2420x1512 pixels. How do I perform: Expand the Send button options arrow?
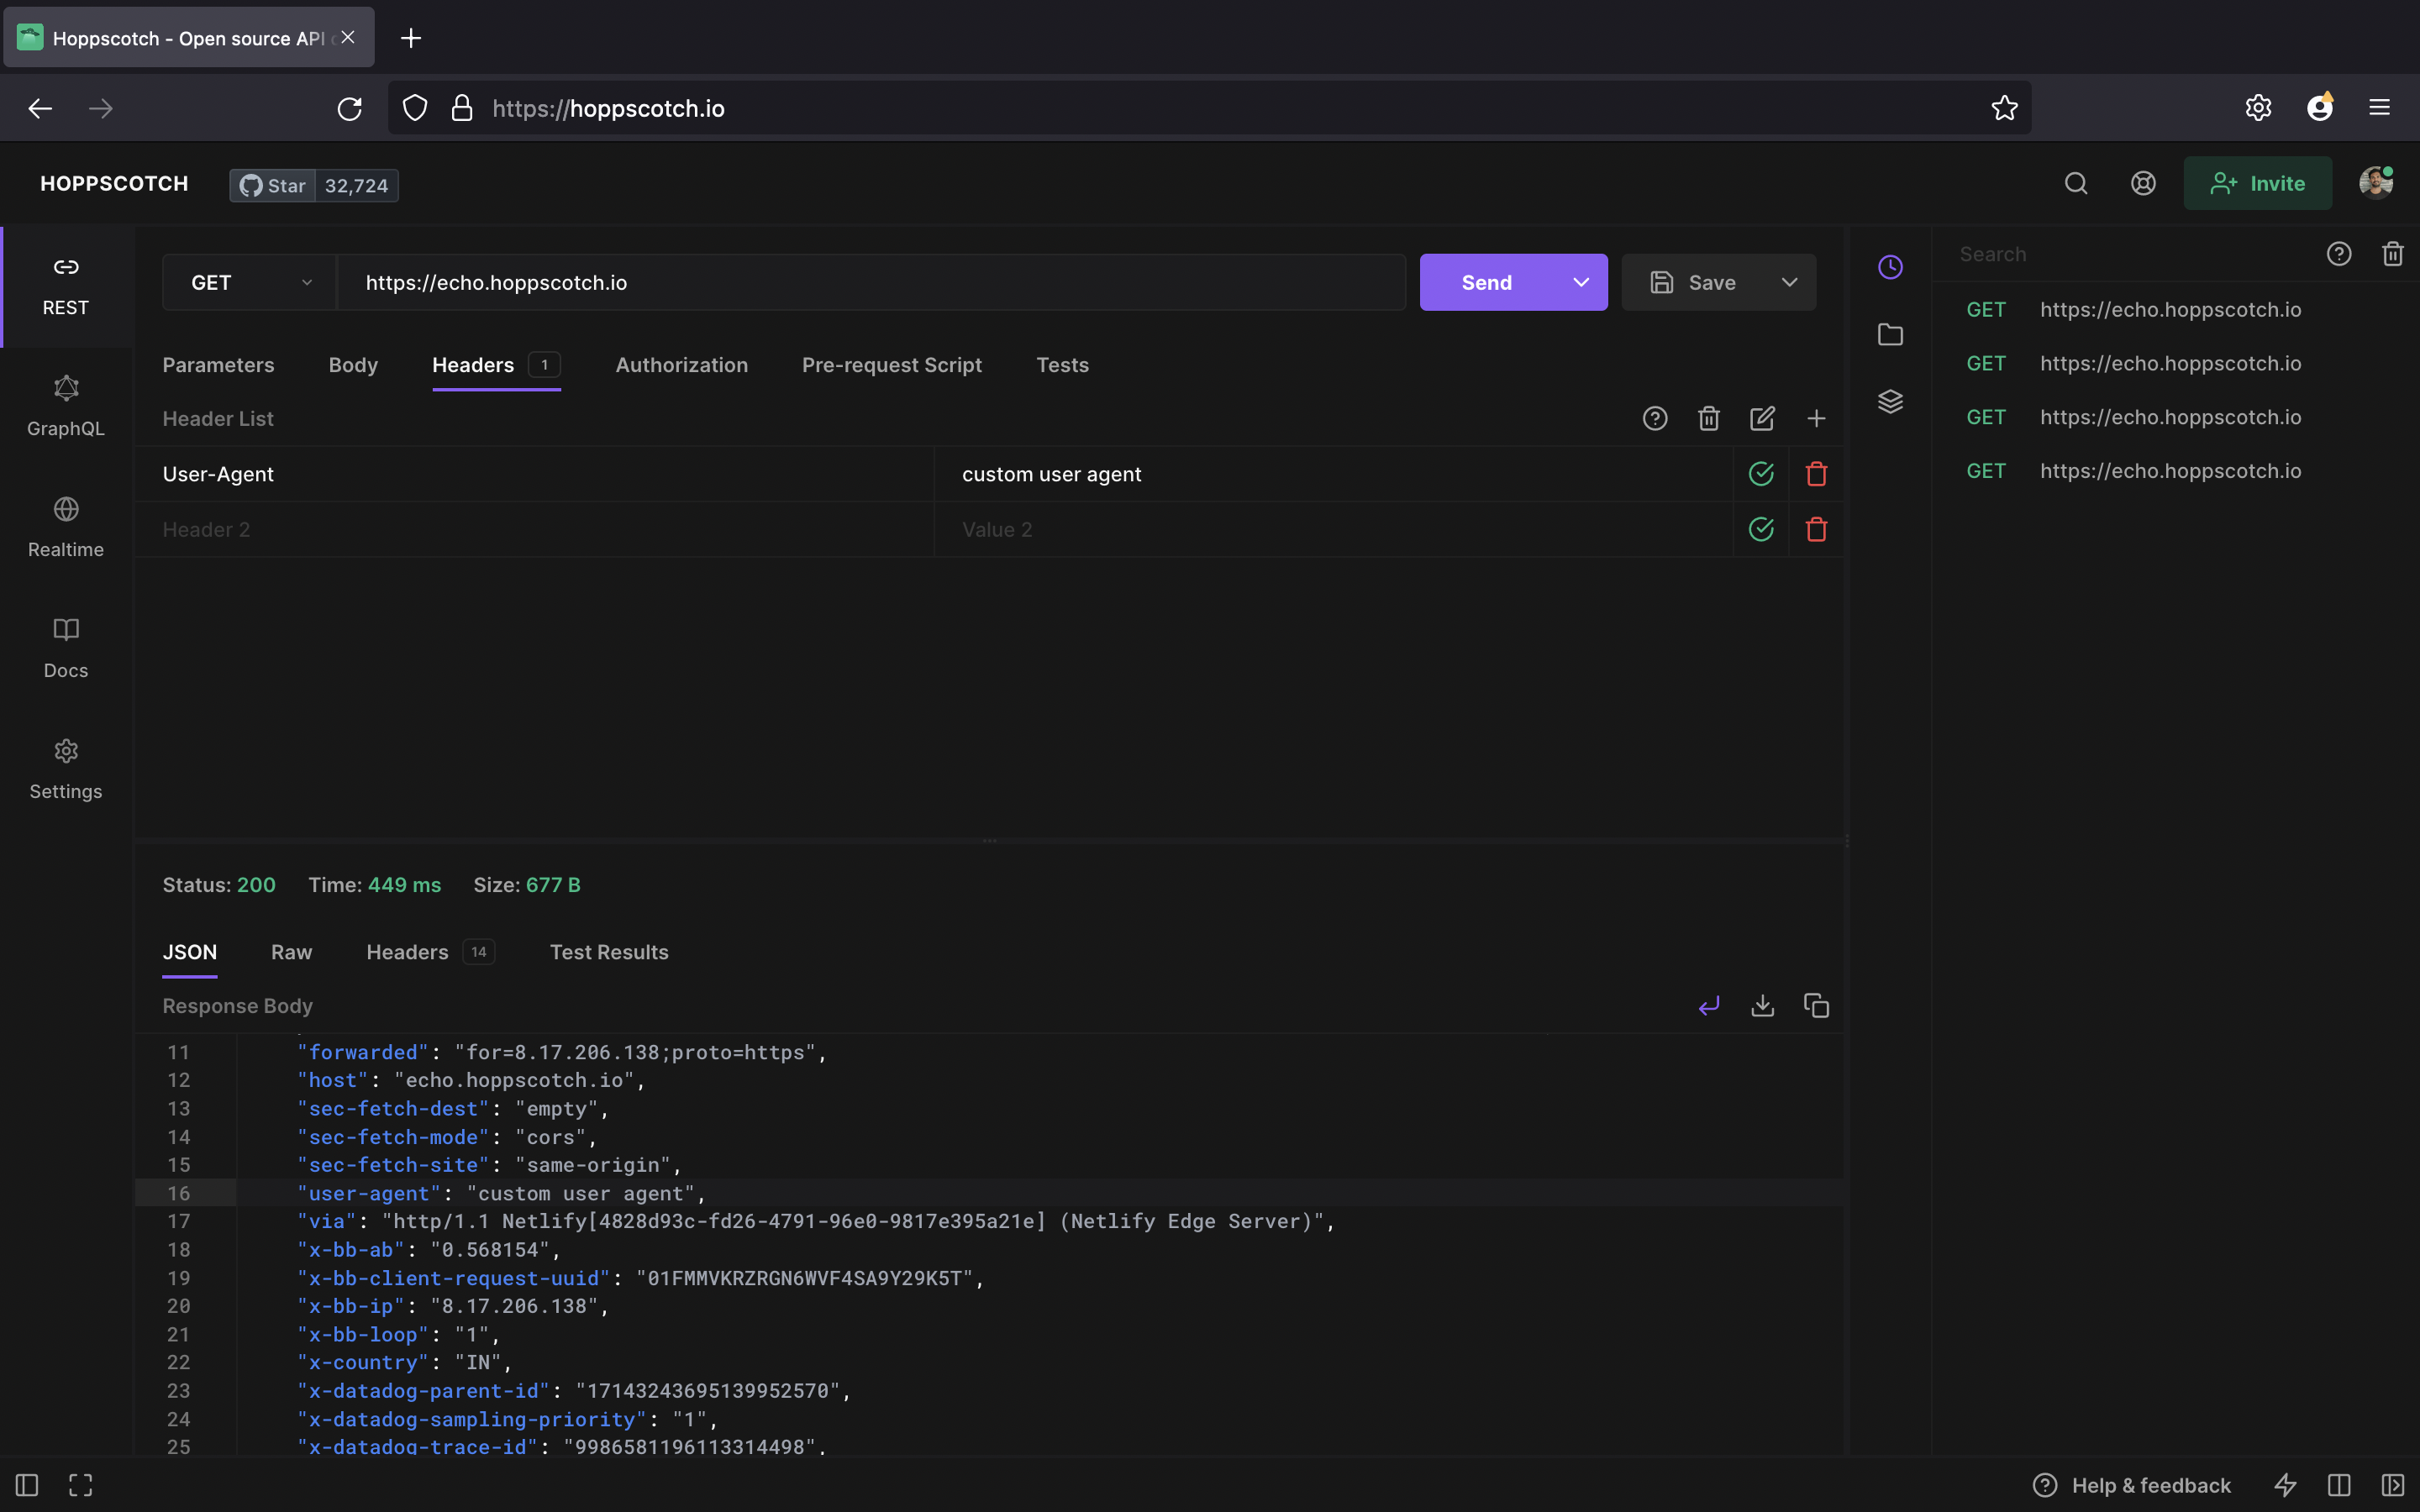coord(1580,283)
